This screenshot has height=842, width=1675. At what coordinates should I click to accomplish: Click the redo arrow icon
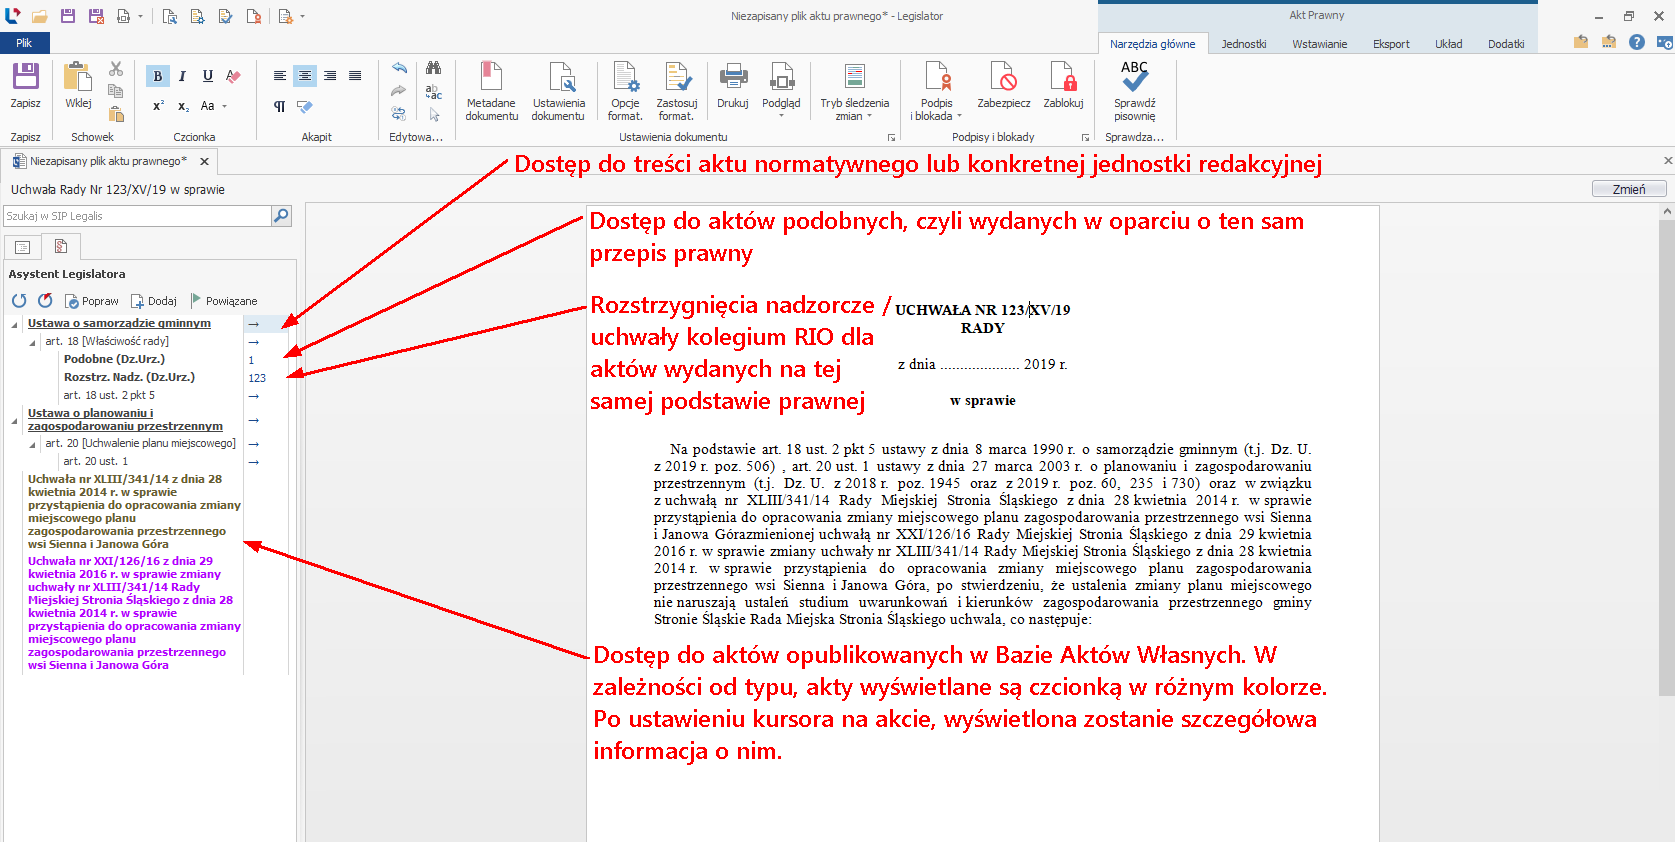click(x=399, y=91)
